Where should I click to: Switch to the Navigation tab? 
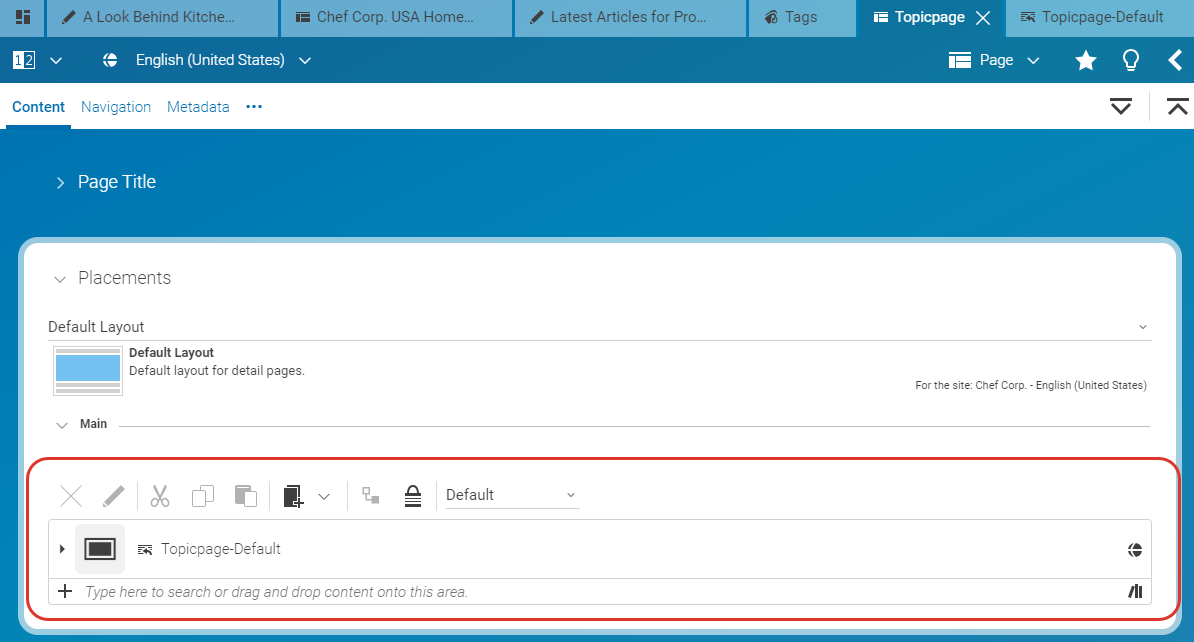(x=116, y=106)
